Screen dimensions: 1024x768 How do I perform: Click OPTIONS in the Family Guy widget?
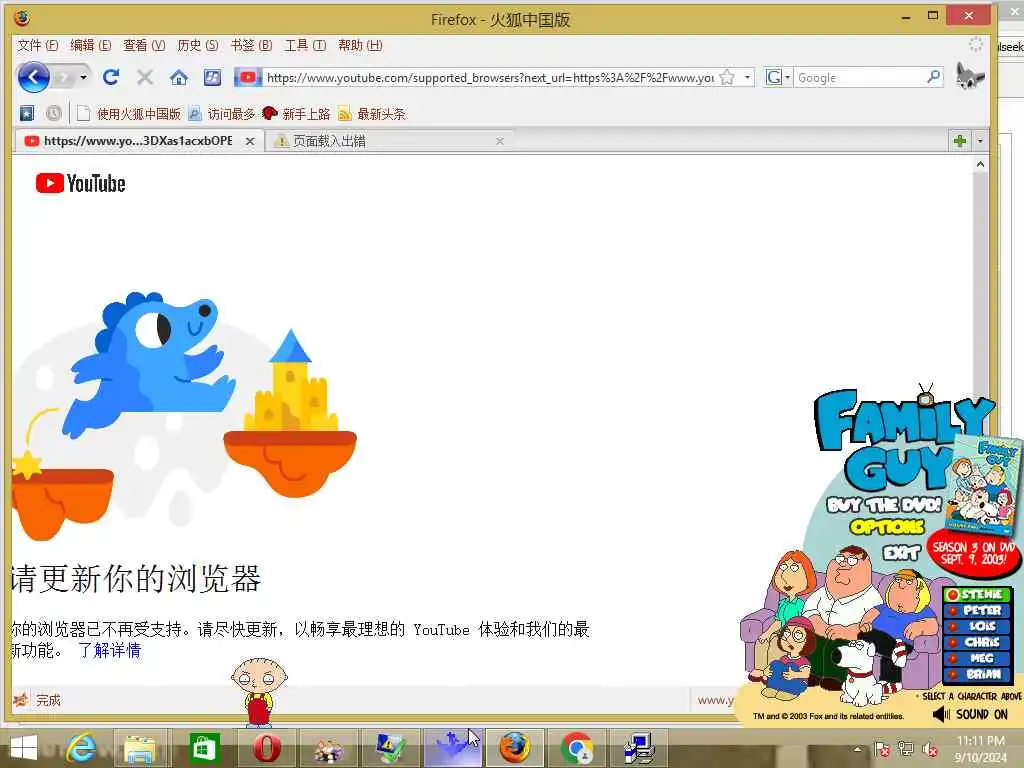(x=887, y=526)
